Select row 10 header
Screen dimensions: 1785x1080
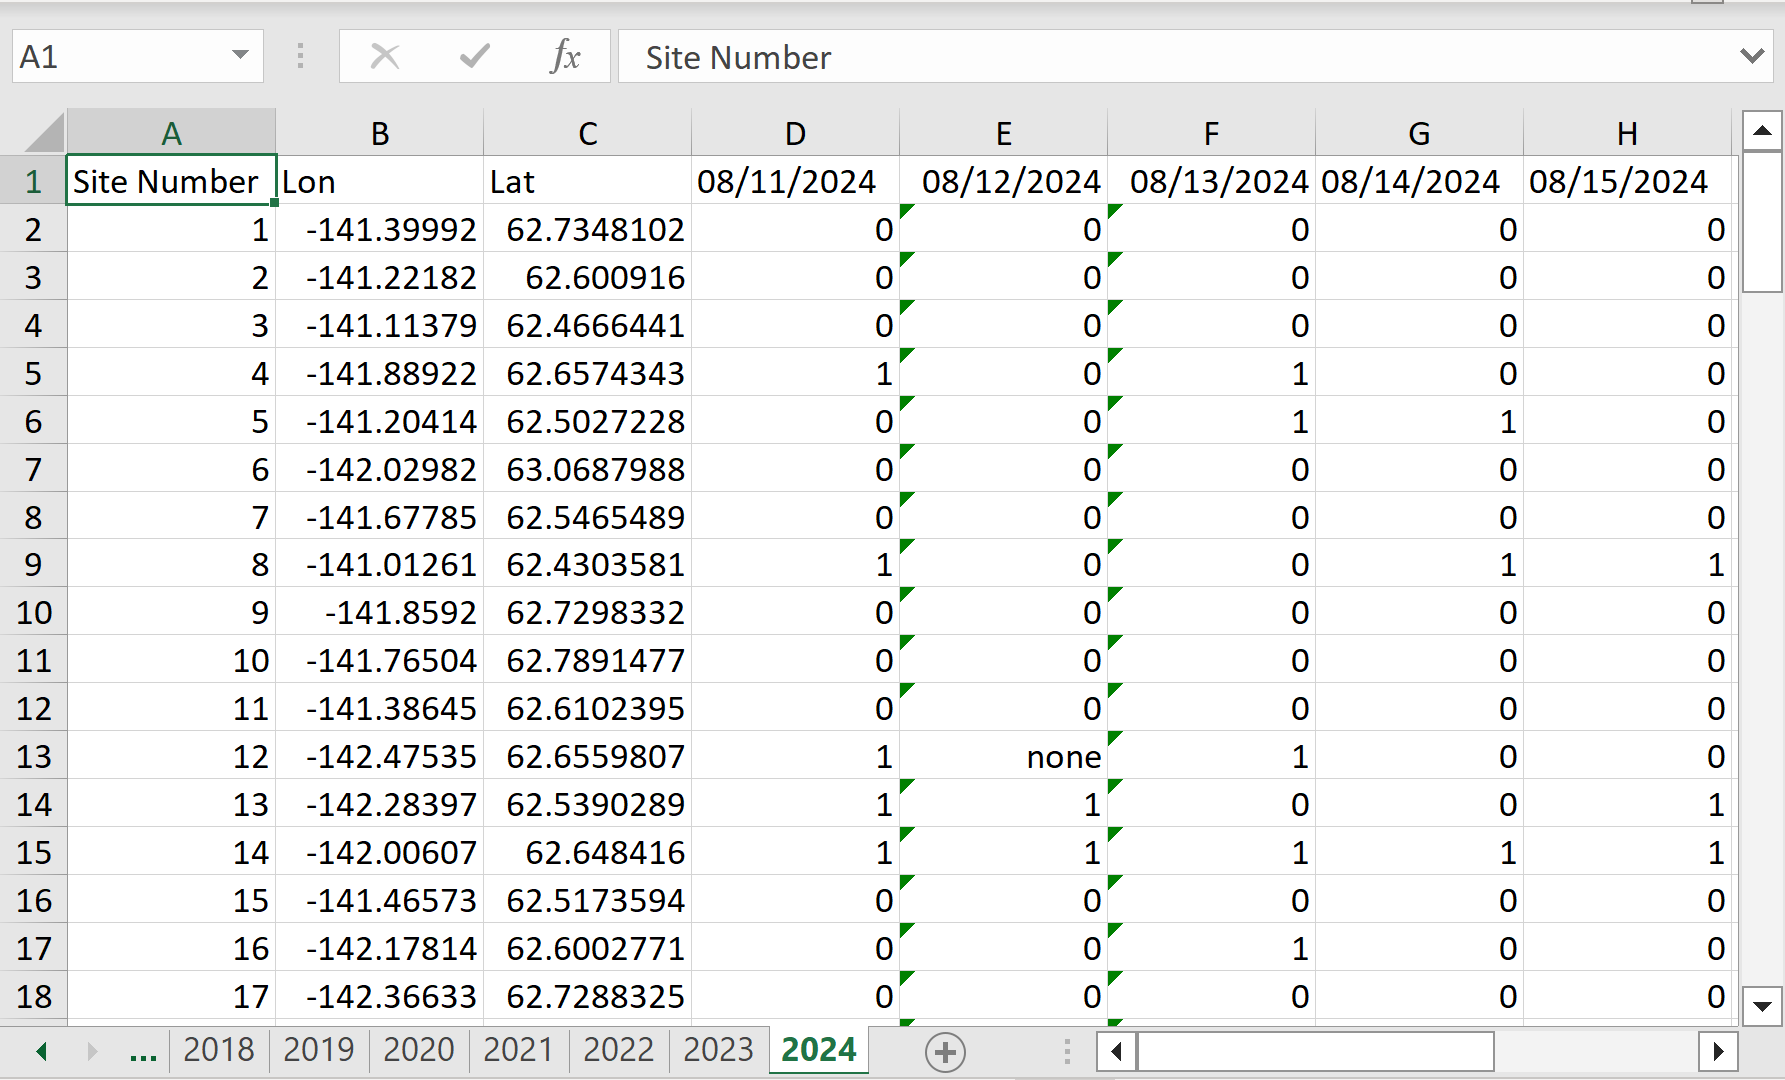(34, 612)
